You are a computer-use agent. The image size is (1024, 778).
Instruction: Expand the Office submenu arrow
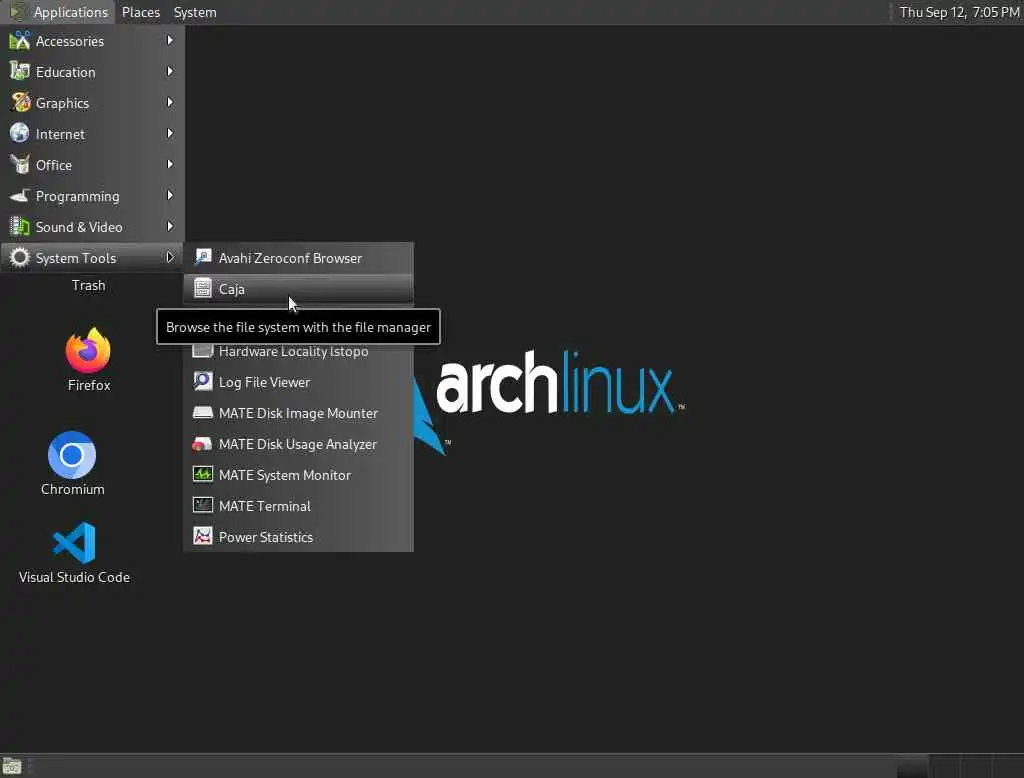[x=170, y=165]
